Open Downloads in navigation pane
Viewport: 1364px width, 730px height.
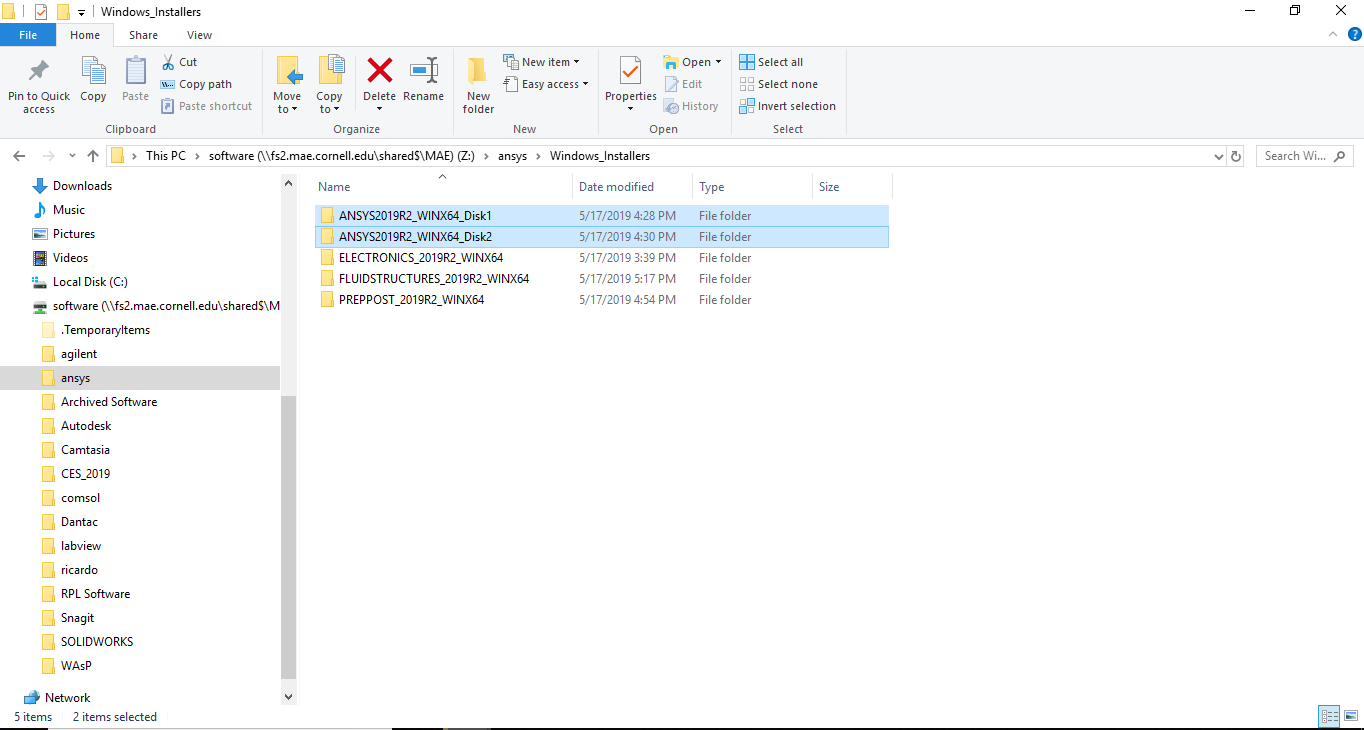point(82,186)
